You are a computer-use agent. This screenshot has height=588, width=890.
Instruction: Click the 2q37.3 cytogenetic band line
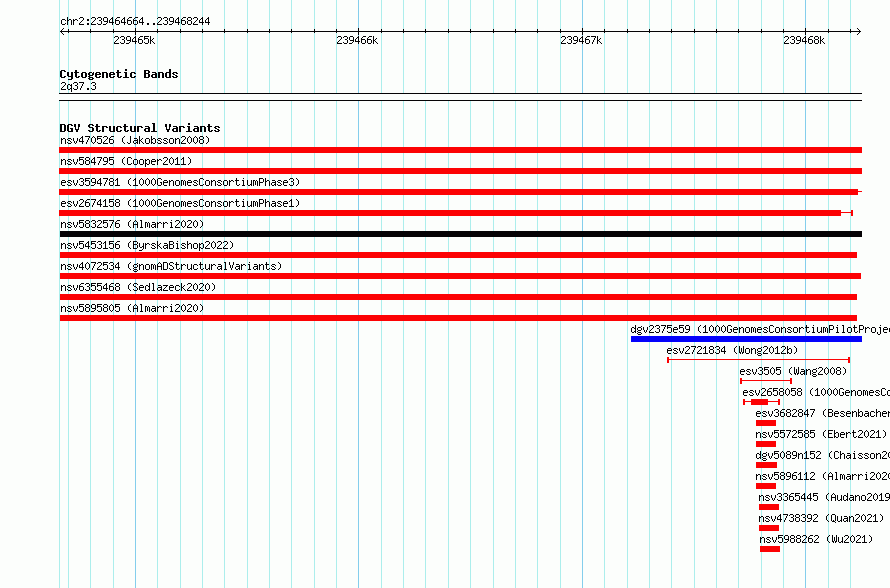click(x=460, y=97)
